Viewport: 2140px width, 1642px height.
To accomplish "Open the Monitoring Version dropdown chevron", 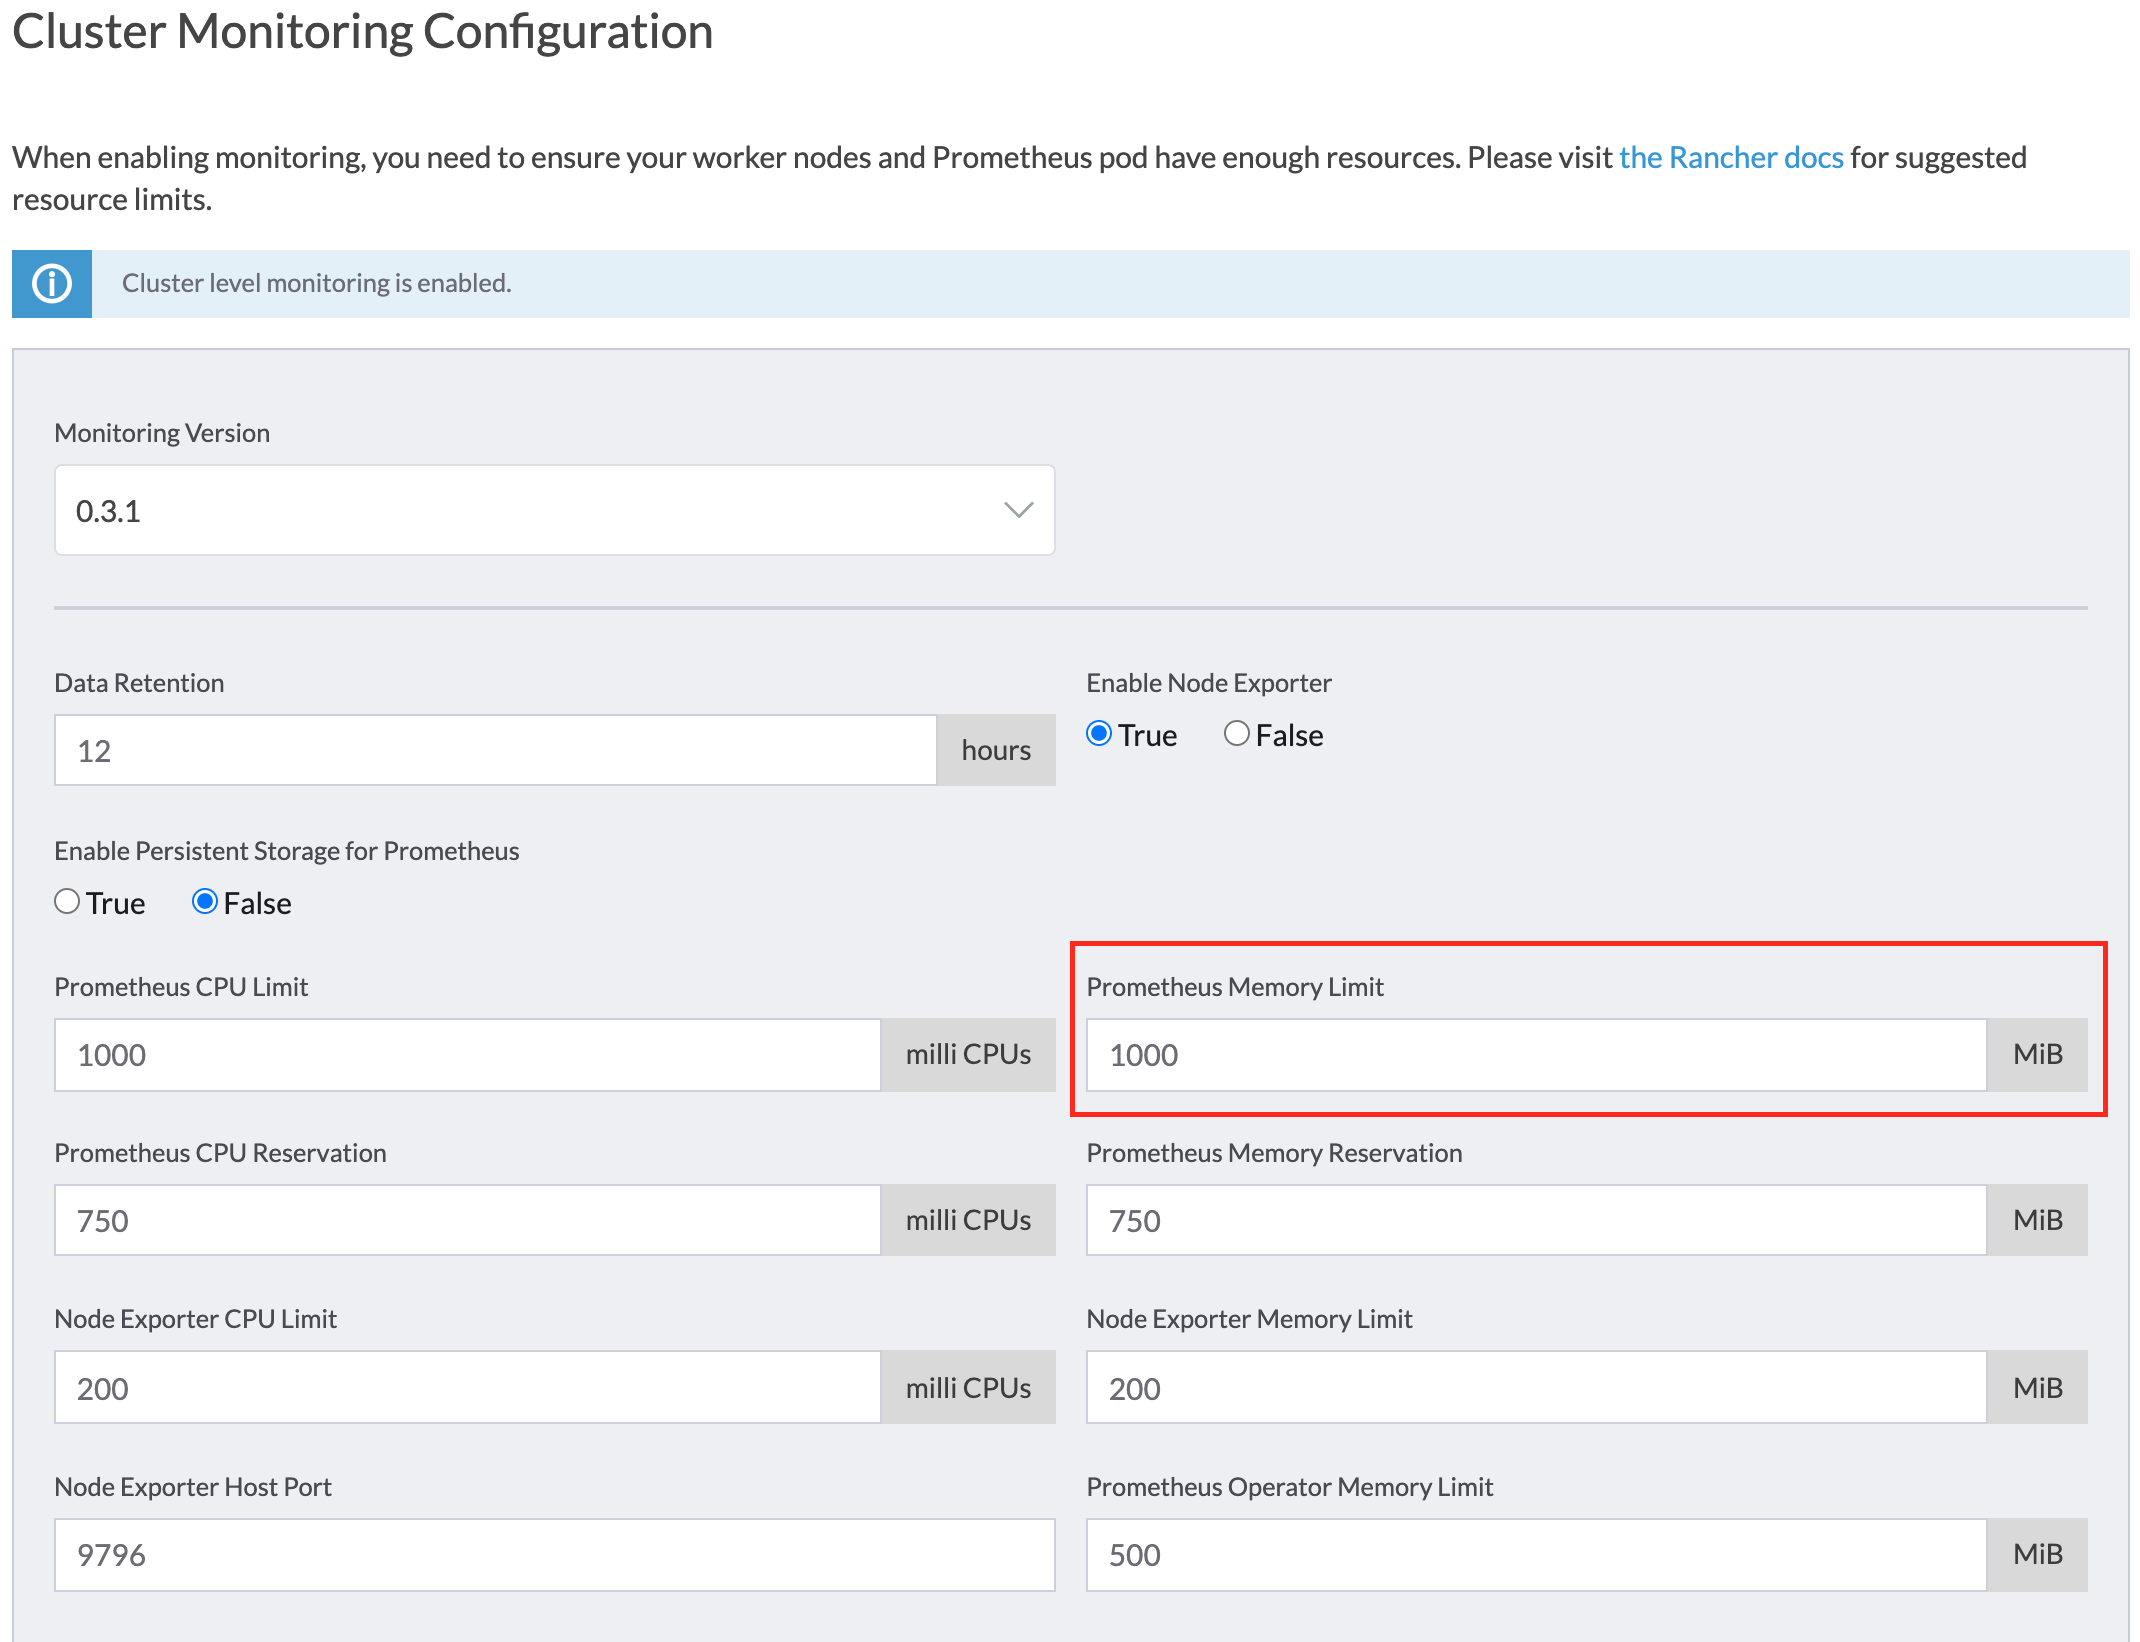I will tap(1018, 510).
